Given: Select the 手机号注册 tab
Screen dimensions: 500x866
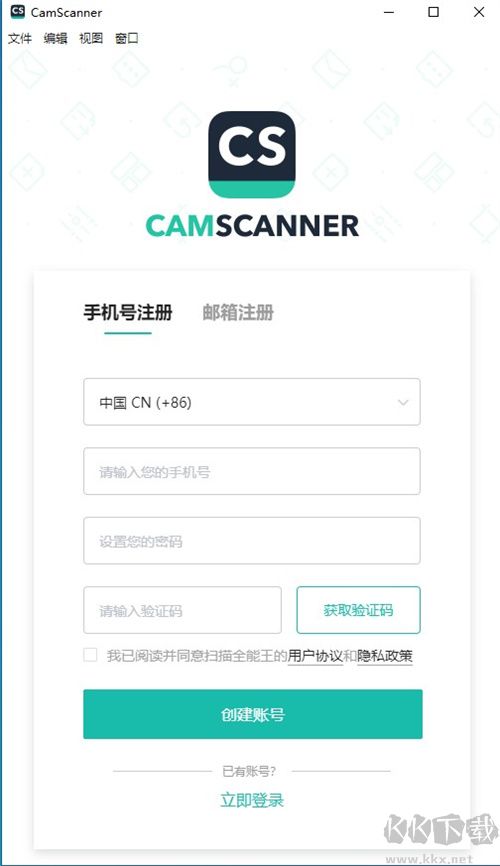Looking at the screenshot, I should click(x=128, y=313).
